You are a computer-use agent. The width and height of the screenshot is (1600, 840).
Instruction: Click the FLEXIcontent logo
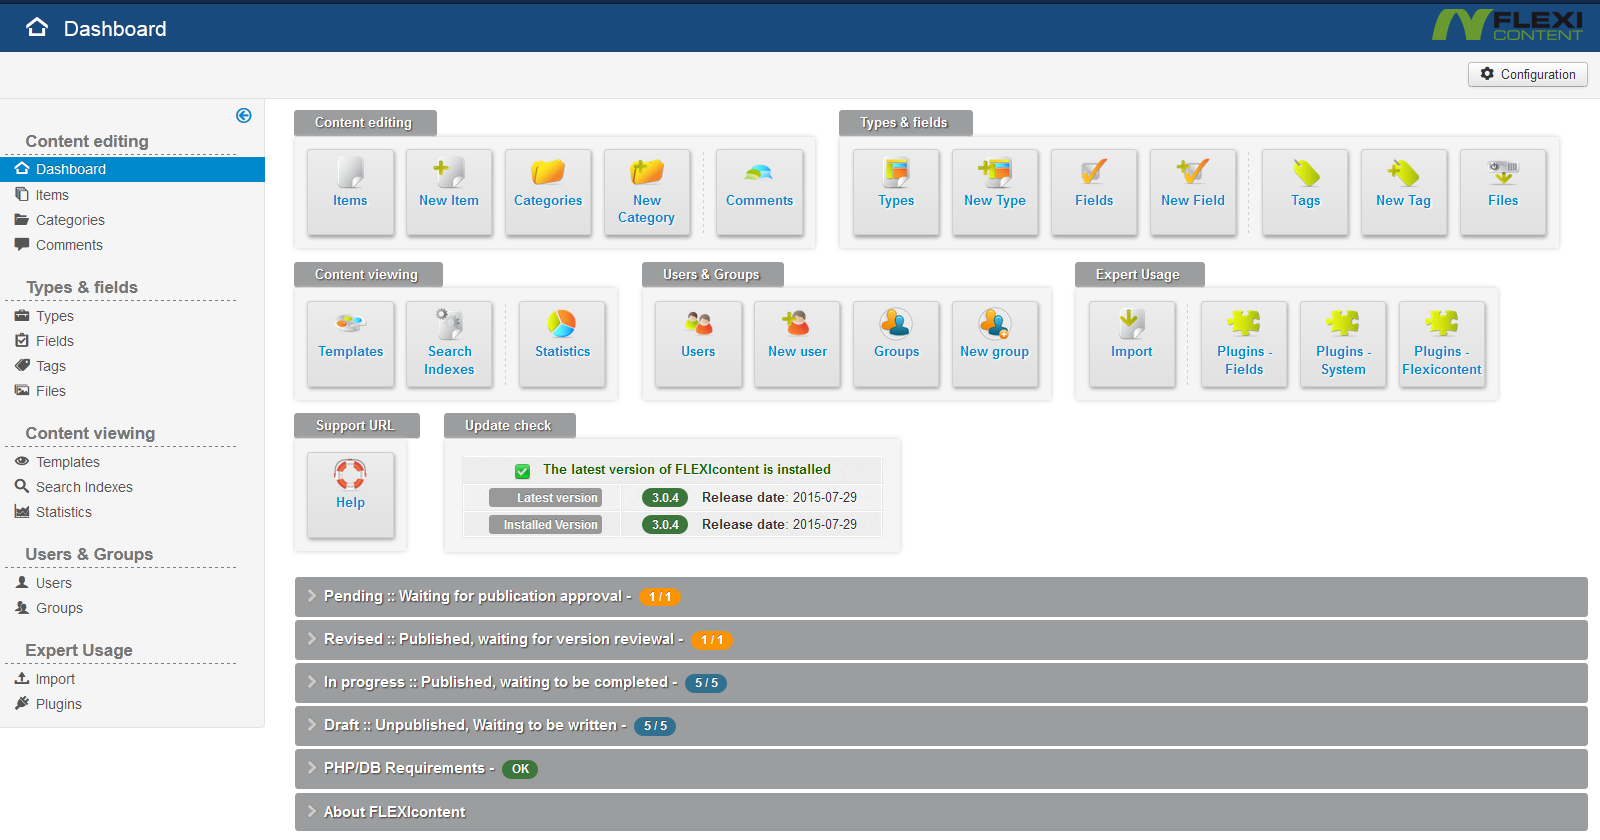[1507, 25]
